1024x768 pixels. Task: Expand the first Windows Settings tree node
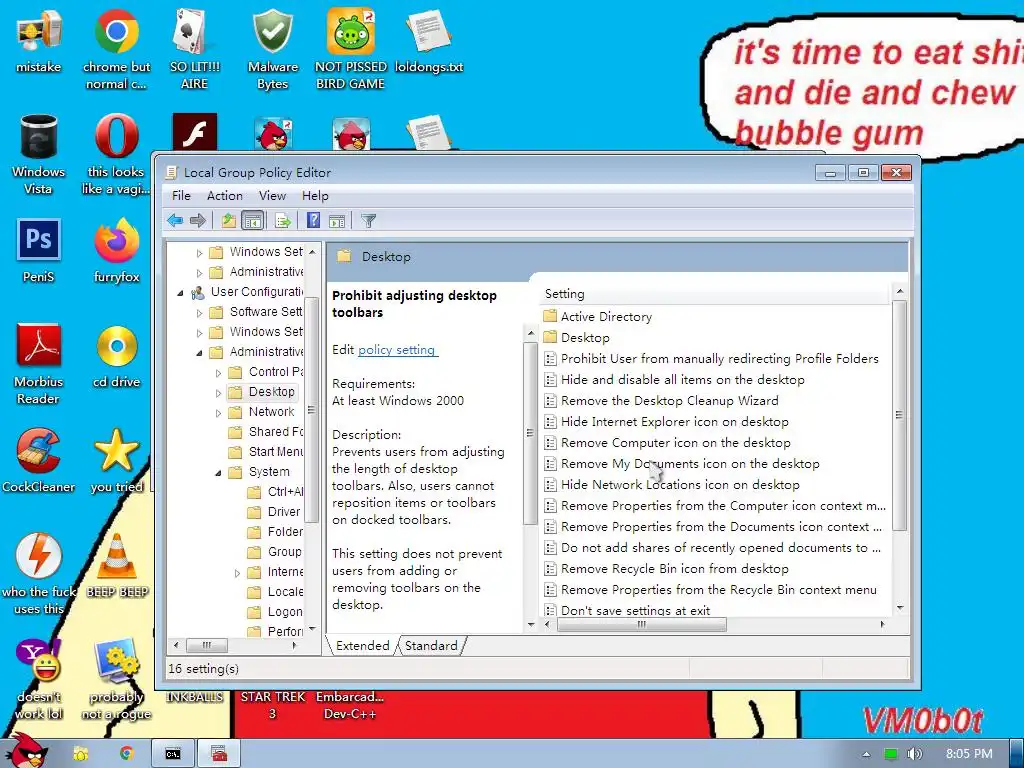click(x=200, y=253)
